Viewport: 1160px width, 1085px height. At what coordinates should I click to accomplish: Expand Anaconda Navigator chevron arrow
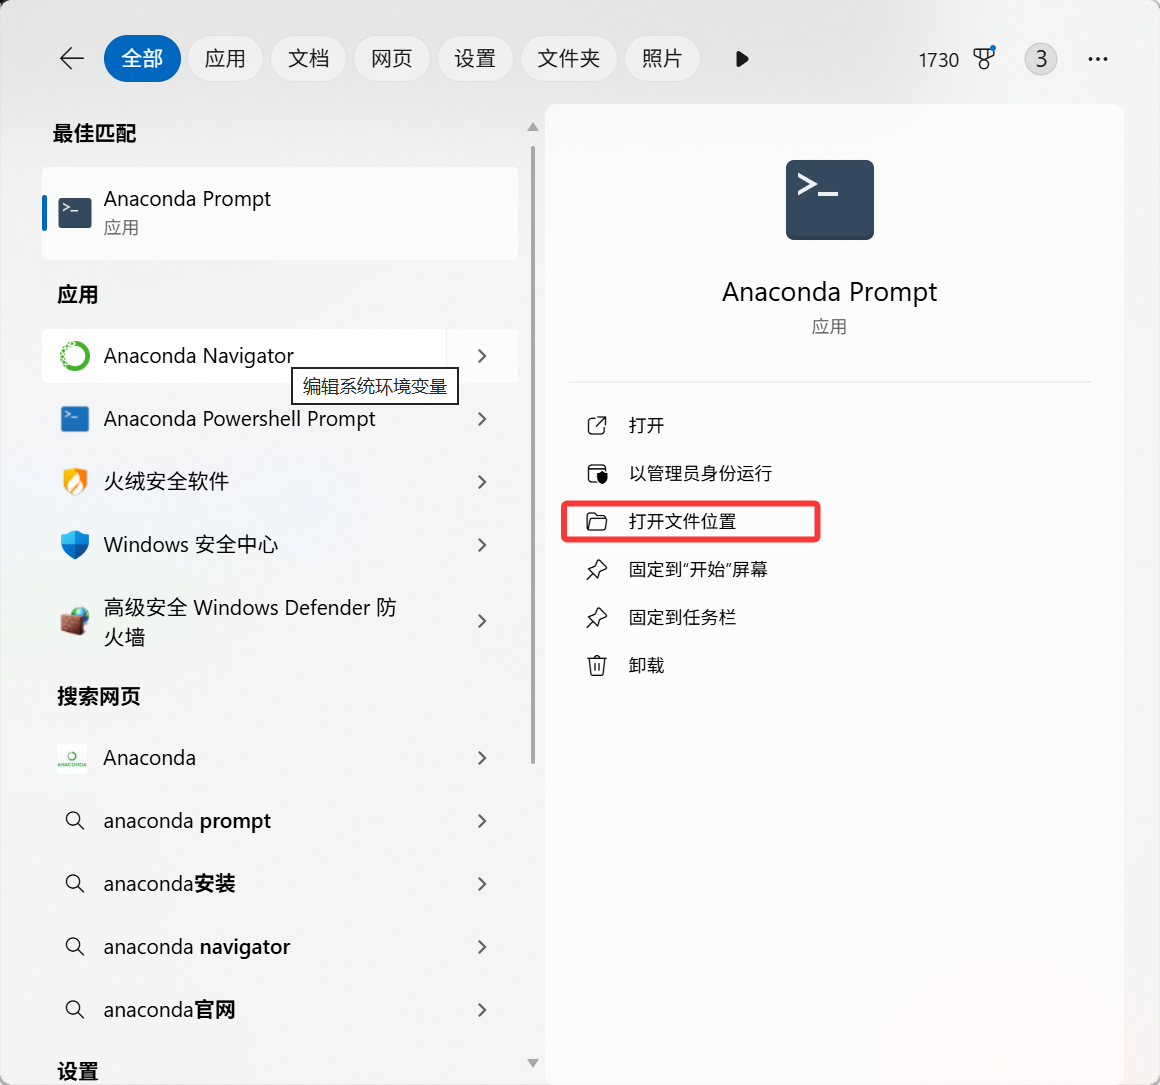482,356
